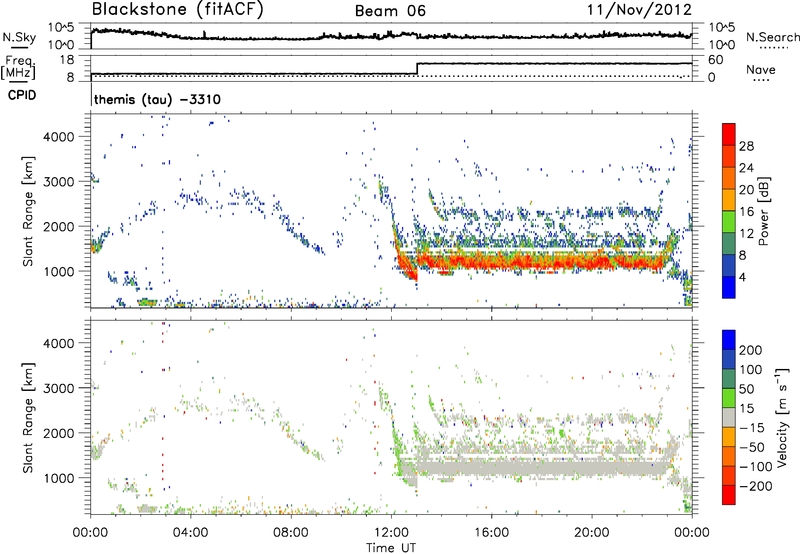Click the 'N.Search' legend label

click(x=773, y=37)
